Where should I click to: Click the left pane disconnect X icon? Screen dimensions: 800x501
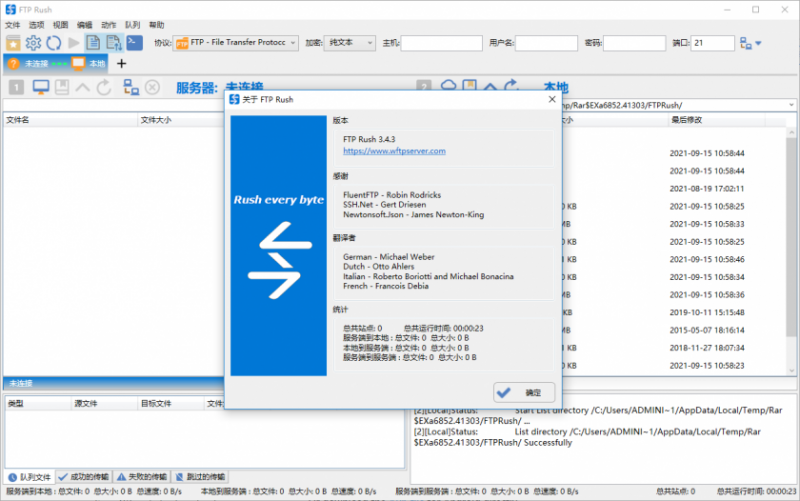click(152, 88)
